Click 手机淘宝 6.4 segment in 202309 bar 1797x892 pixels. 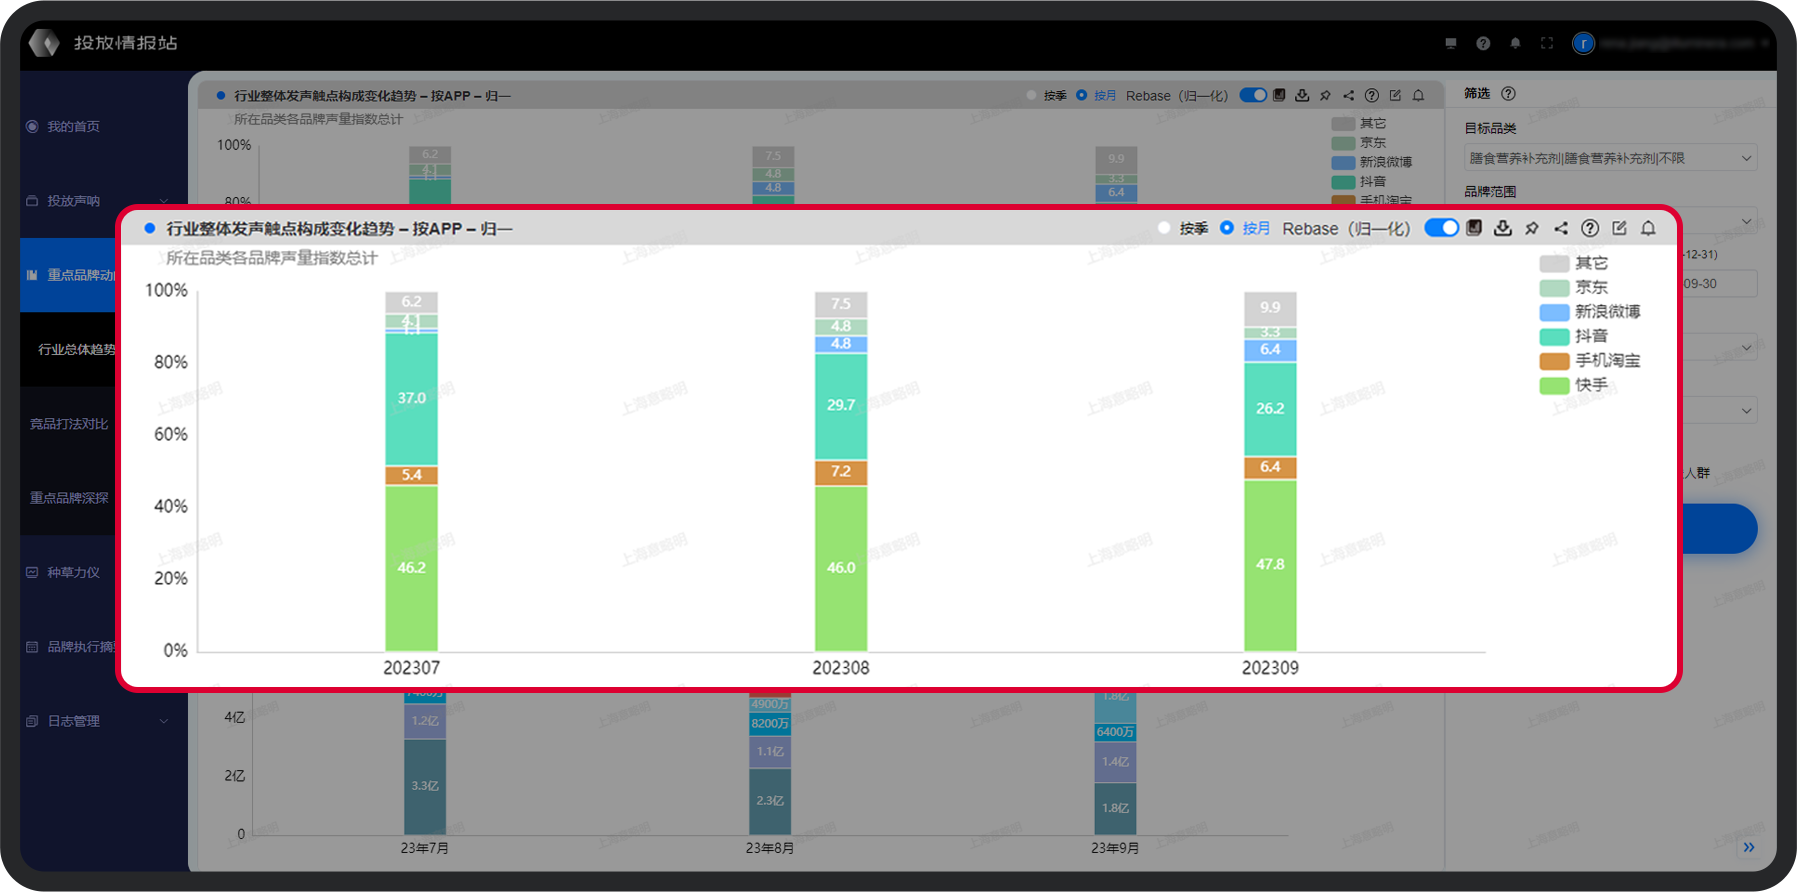coord(1270,467)
